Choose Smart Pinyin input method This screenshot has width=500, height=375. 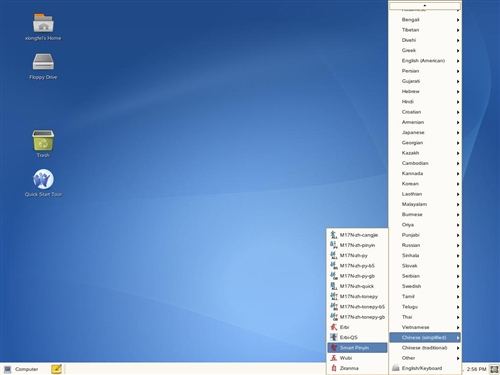(x=357, y=348)
